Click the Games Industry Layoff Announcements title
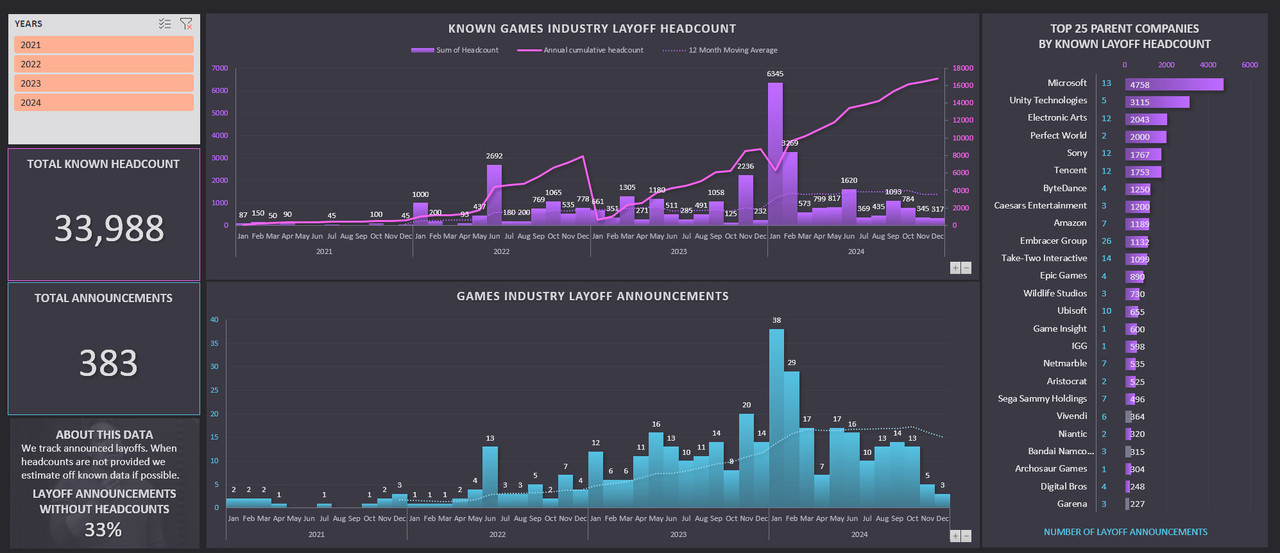Image resolution: width=1280 pixels, height=553 pixels. 592,296
